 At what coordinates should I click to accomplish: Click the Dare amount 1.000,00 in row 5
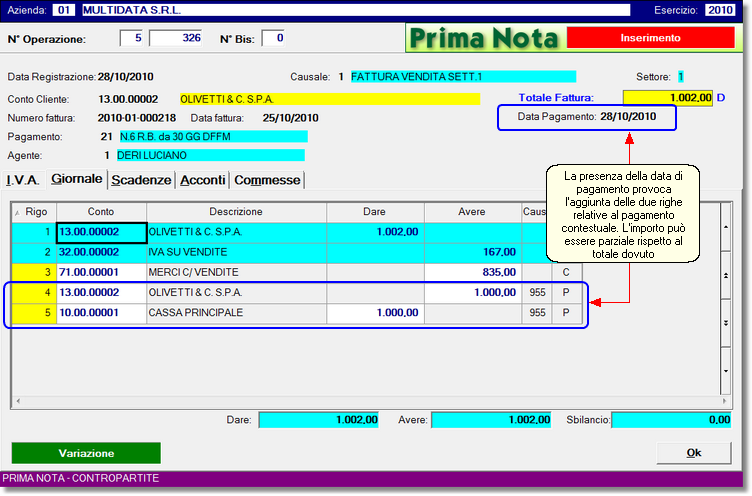click(x=376, y=313)
